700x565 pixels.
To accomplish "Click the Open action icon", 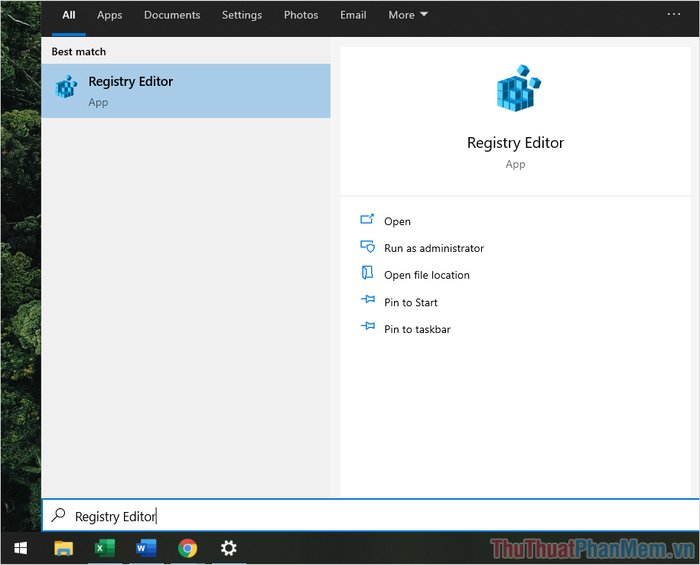I will pyautogui.click(x=367, y=219).
